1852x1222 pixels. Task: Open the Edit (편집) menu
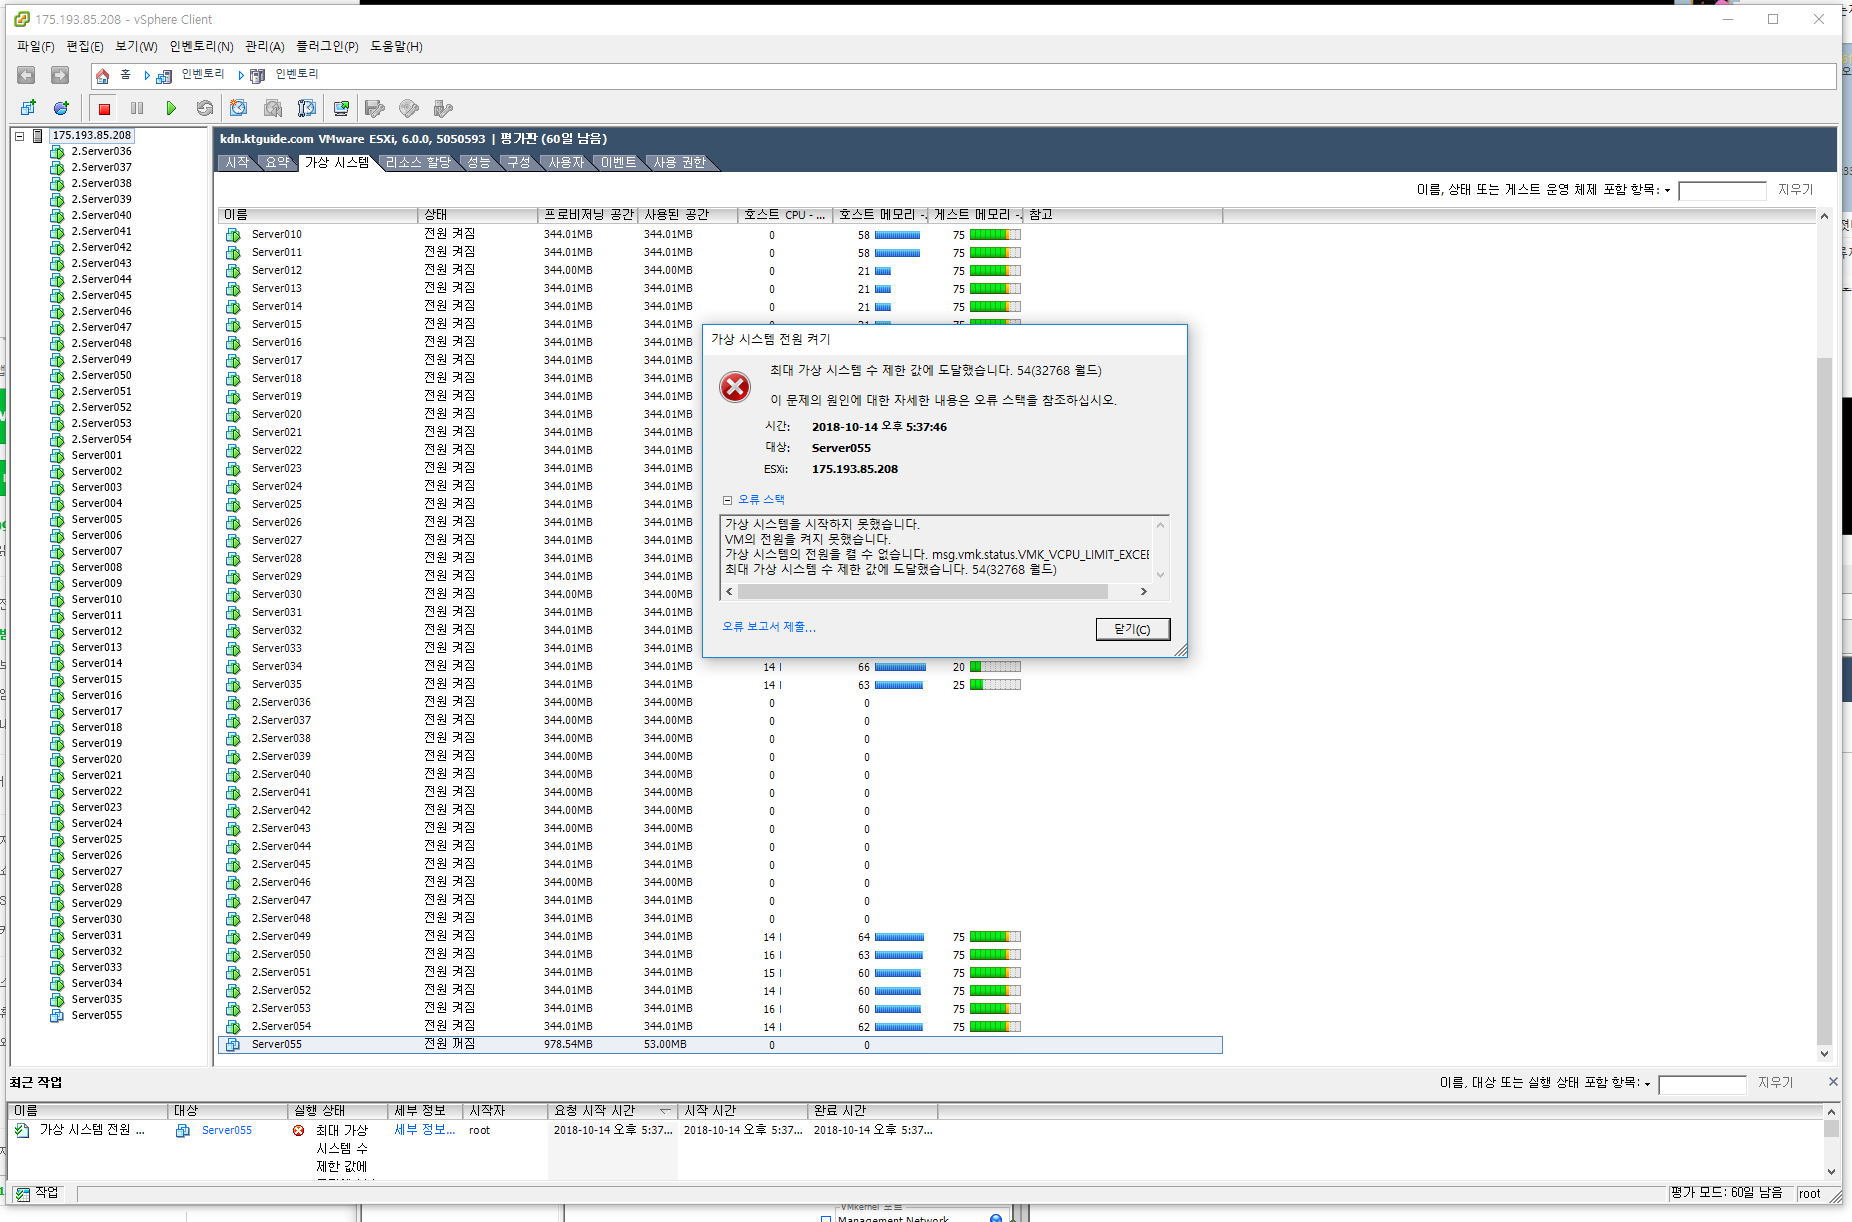point(84,47)
